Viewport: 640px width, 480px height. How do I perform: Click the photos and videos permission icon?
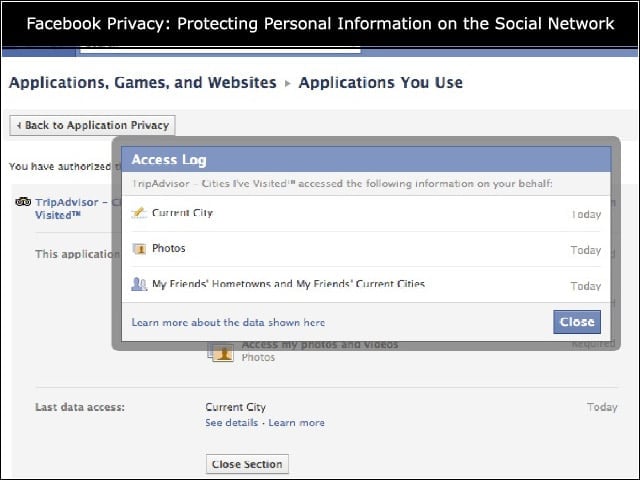pos(221,353)
